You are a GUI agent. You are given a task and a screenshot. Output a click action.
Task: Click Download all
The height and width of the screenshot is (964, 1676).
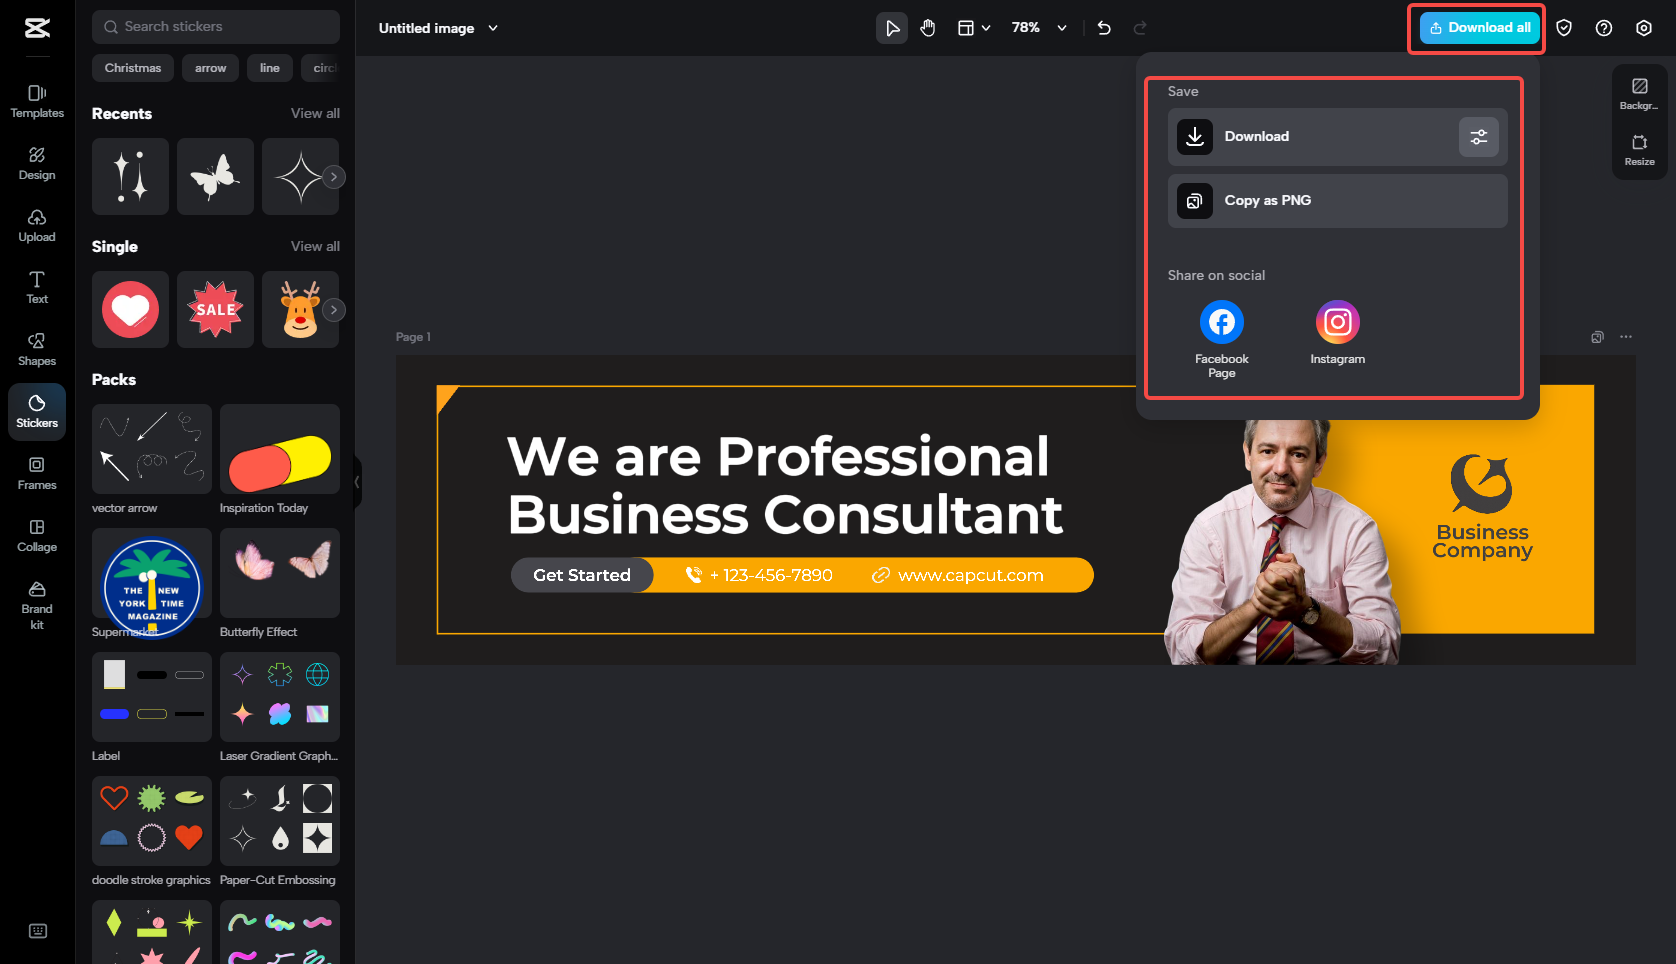coord(1477,27)
